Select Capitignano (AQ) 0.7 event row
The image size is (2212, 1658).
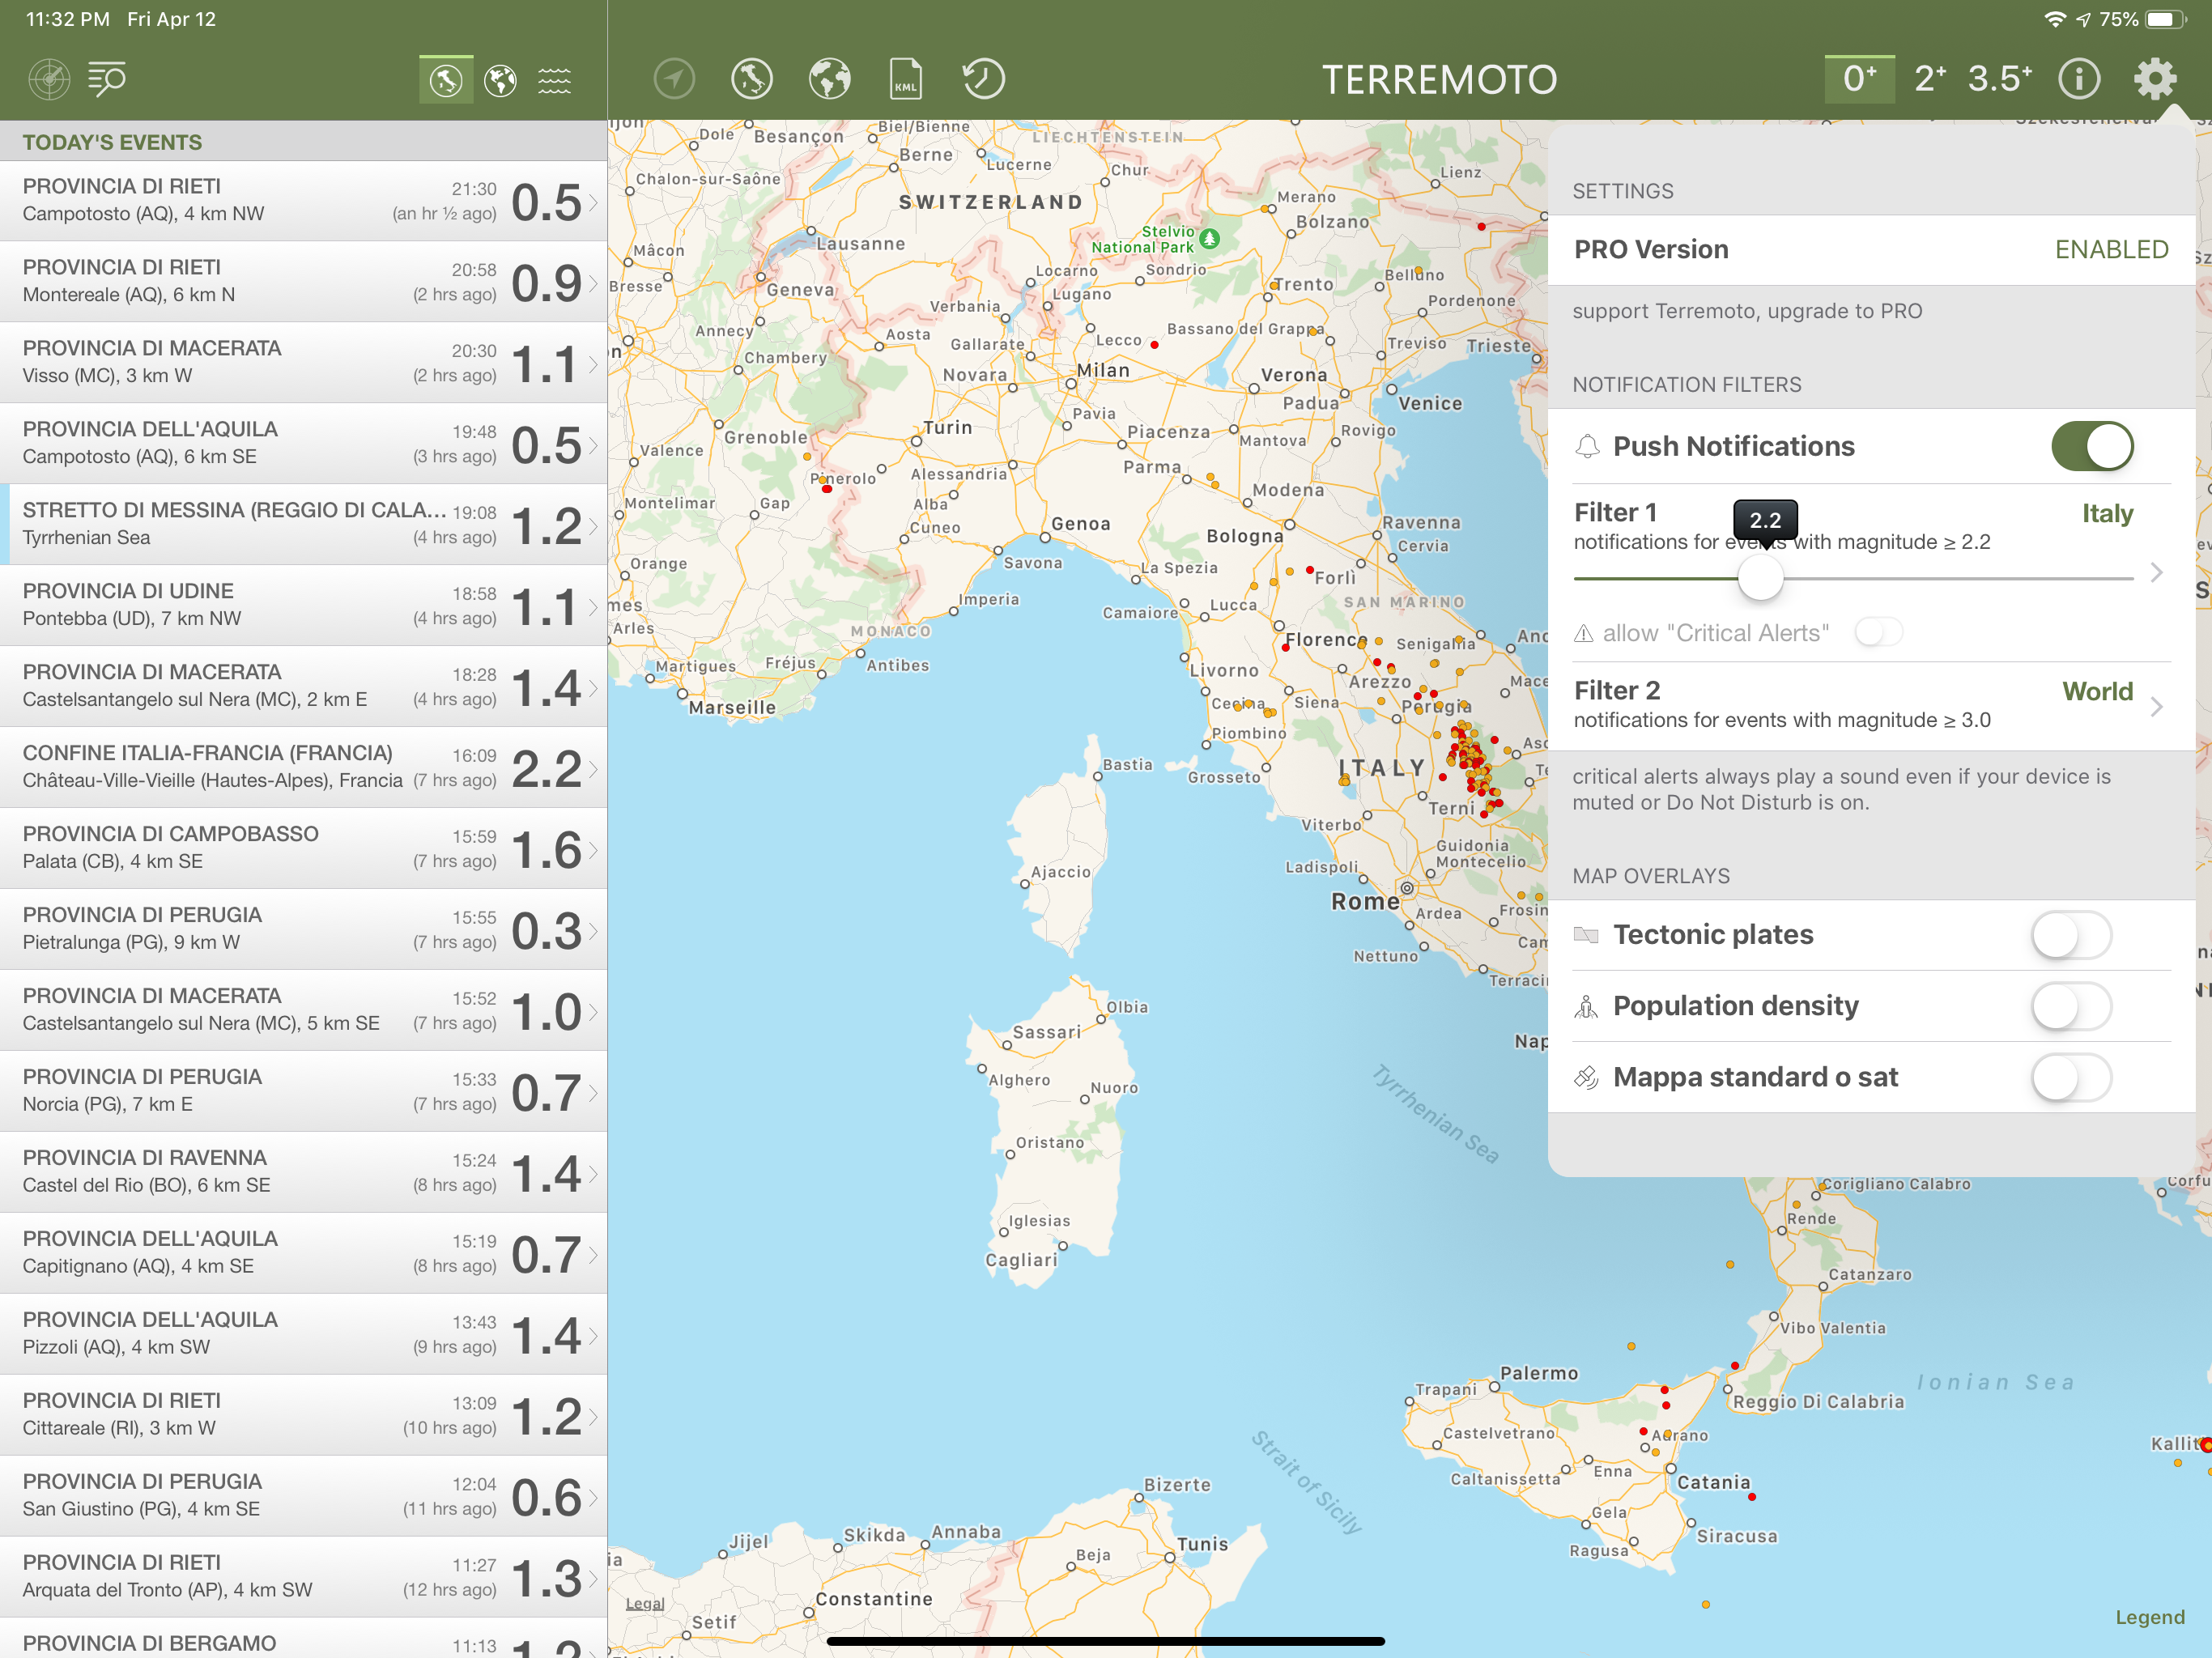303,1254
